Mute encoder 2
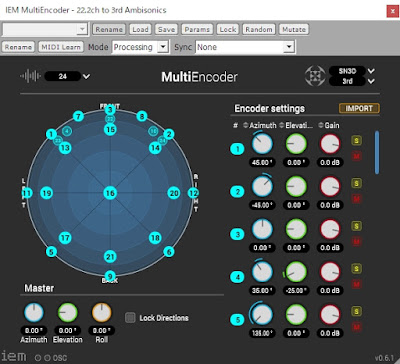Screen dimensions: 400x364 [x=356, y=199]
